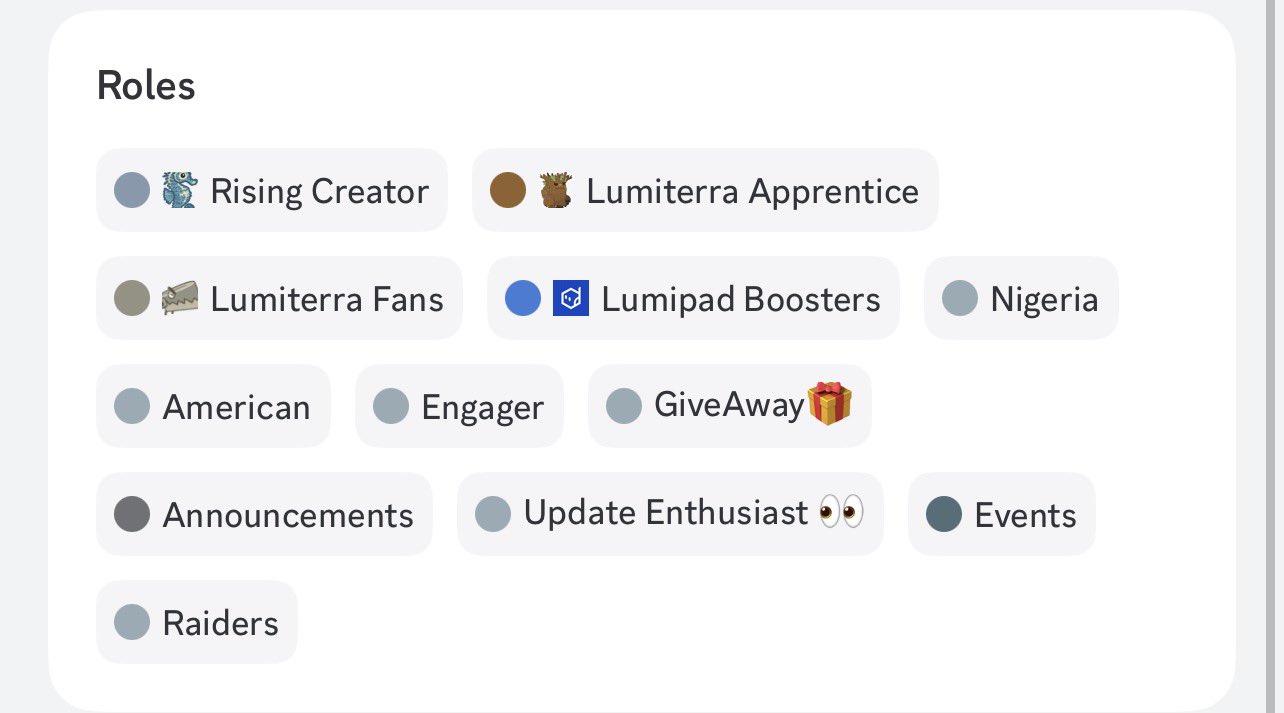1284x713 pixels.
Task: Click the blue Lumipad Boosters color dot
Action: 523,298
